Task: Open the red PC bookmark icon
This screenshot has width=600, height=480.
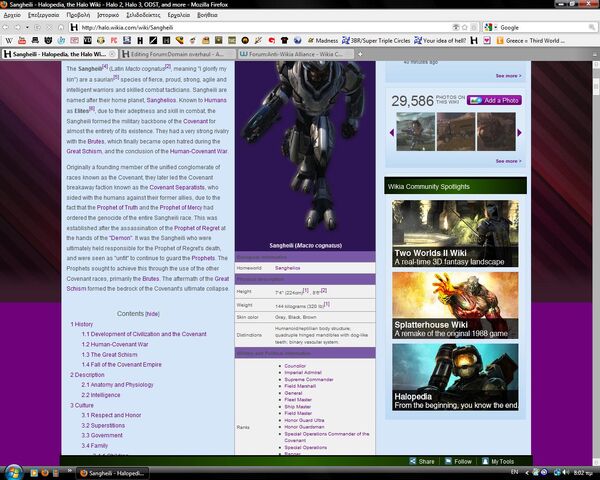Action: pyautogui.click(x=114, y=40)
